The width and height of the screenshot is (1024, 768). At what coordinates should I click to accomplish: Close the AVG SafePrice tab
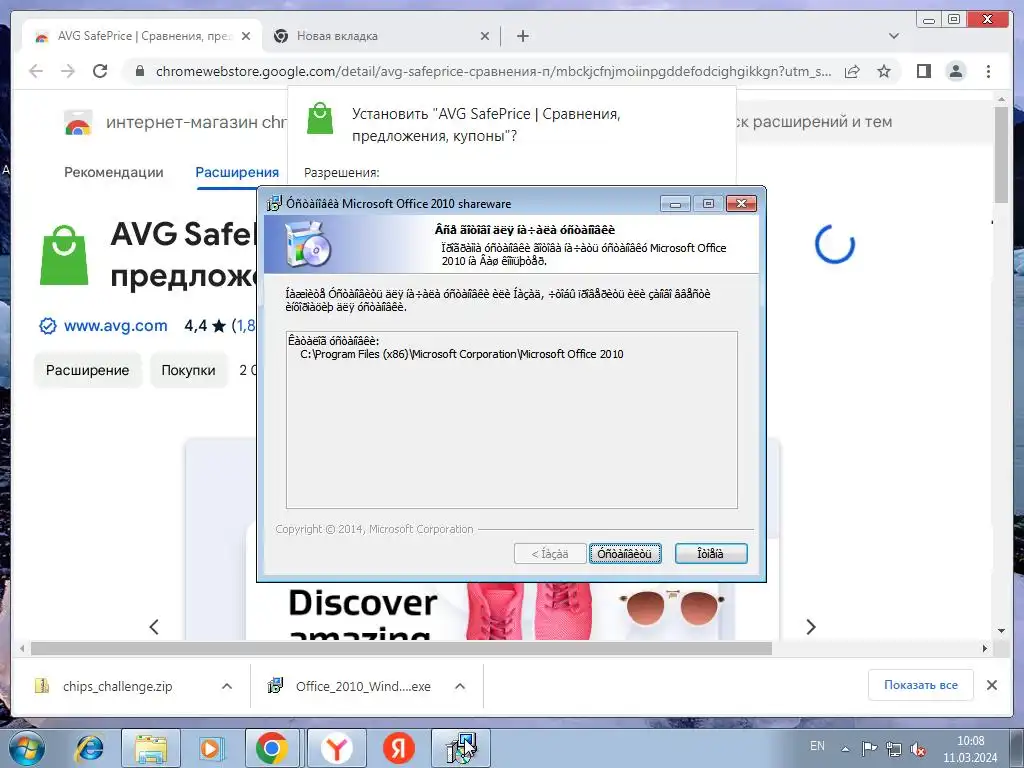tap(246, 36)
